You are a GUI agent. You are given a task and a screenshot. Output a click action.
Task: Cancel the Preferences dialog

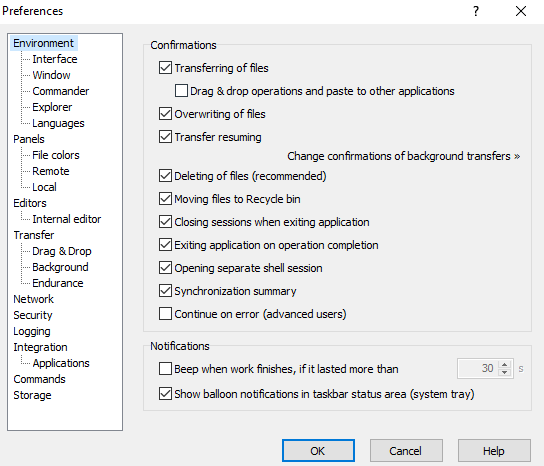click(x=406, y=451)
